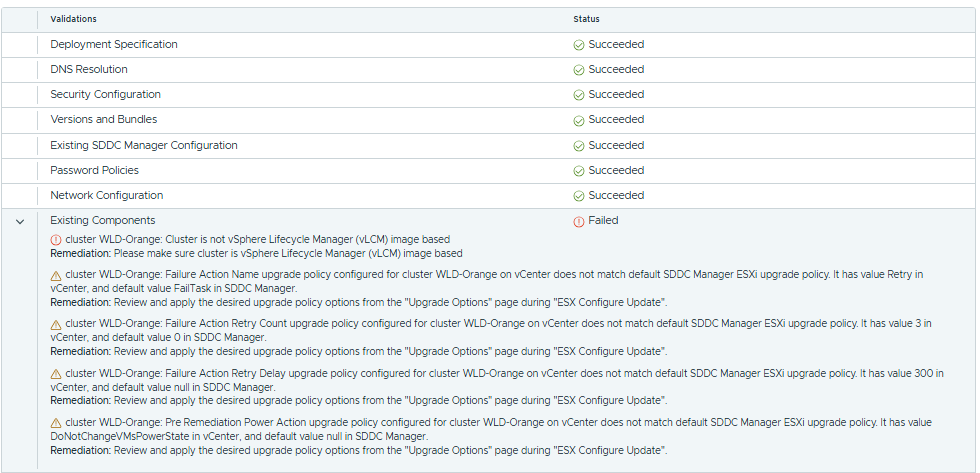Image resolution: width=980 pixels, height=473 pixels.
Task: Click the success icon beside DNS Resolution status
Action: point(579,70)
